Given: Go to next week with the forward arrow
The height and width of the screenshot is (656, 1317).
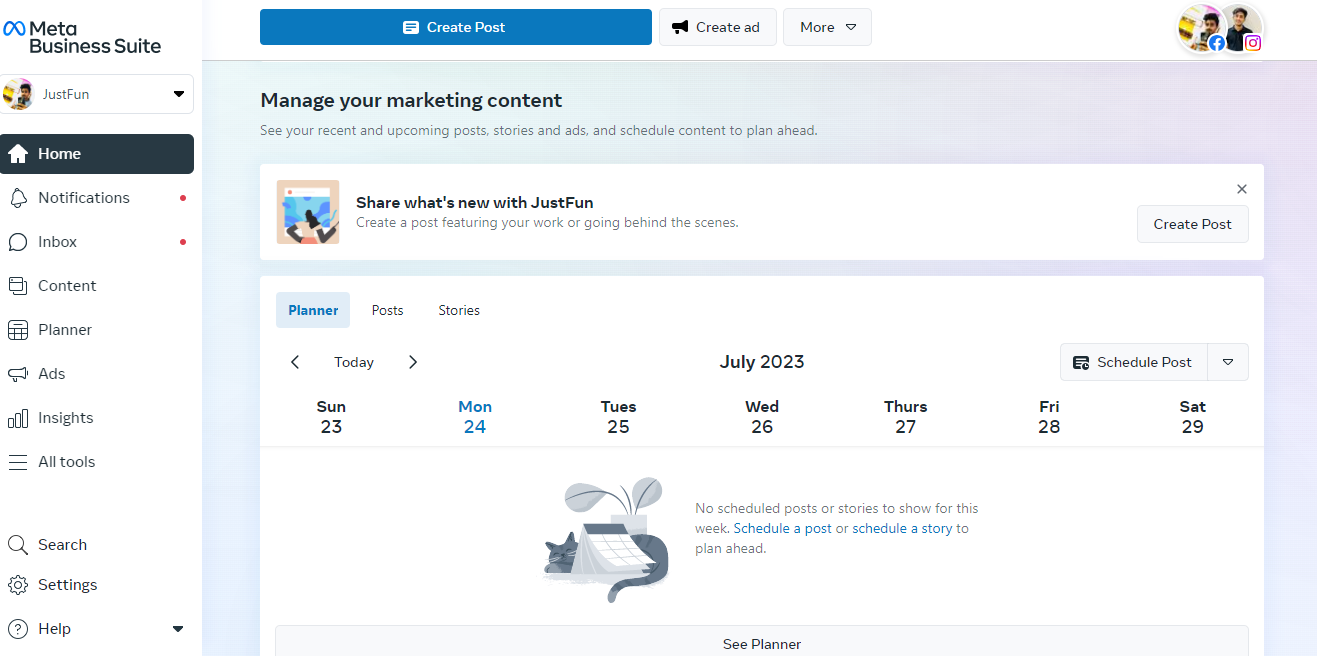Looking at the screenshot, I should click(413, 362).
